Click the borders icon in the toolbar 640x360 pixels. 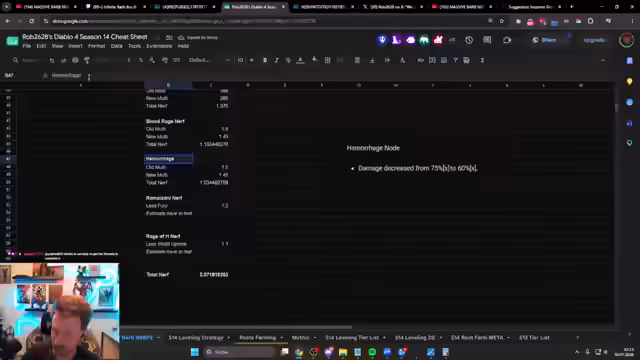click(327, 60)
